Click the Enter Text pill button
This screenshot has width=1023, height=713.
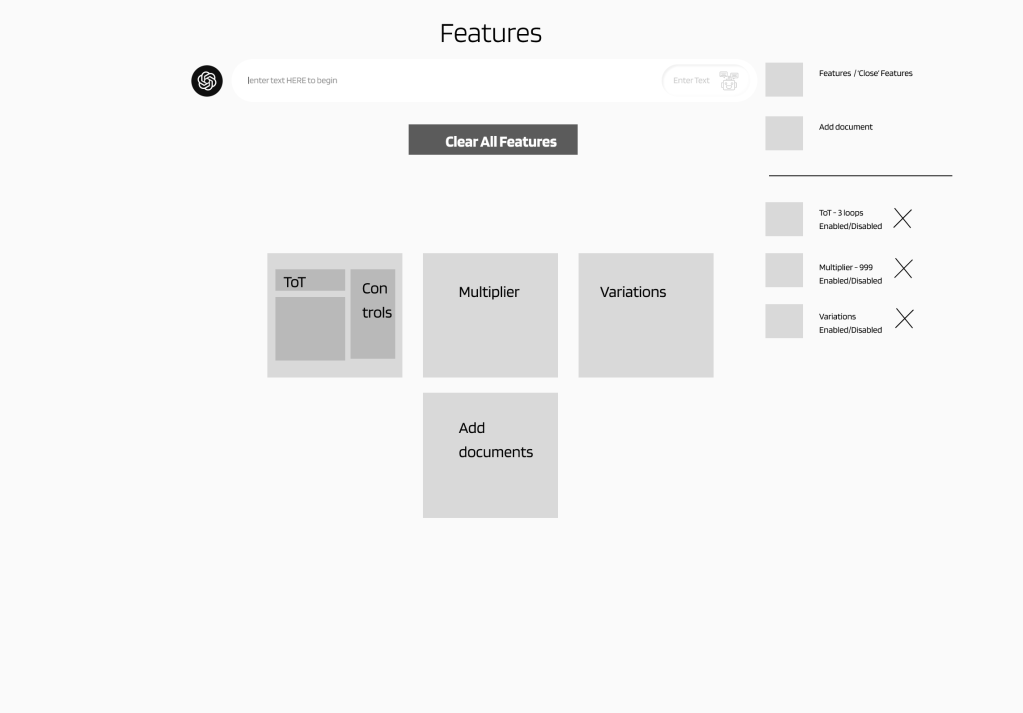point(691,81)
